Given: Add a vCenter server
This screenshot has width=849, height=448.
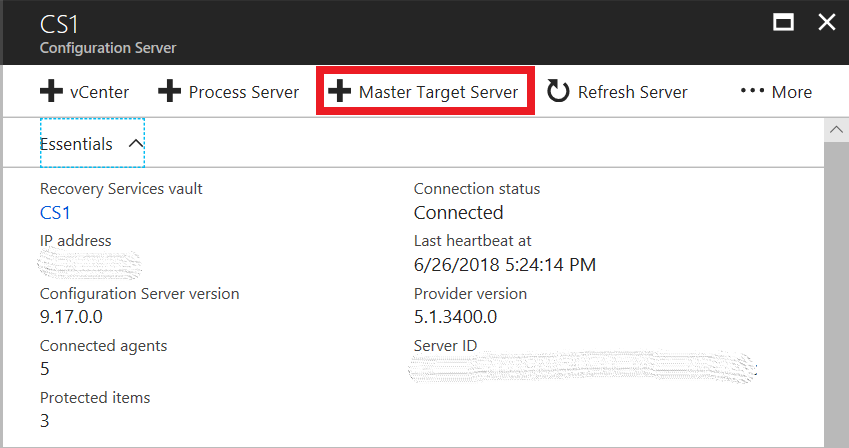Looking at the screenshot, I should point(85,92).
